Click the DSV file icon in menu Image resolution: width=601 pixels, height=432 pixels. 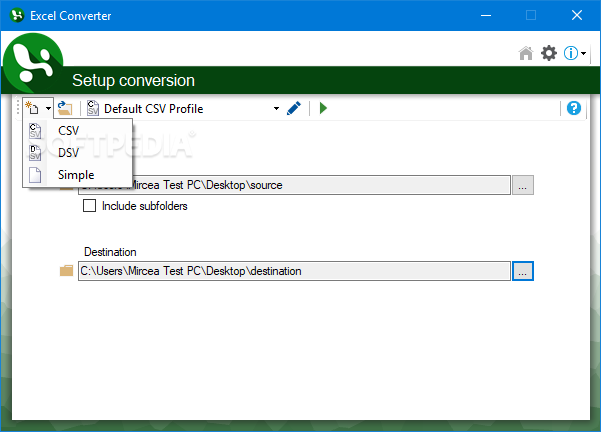click(x=35, y=153)
